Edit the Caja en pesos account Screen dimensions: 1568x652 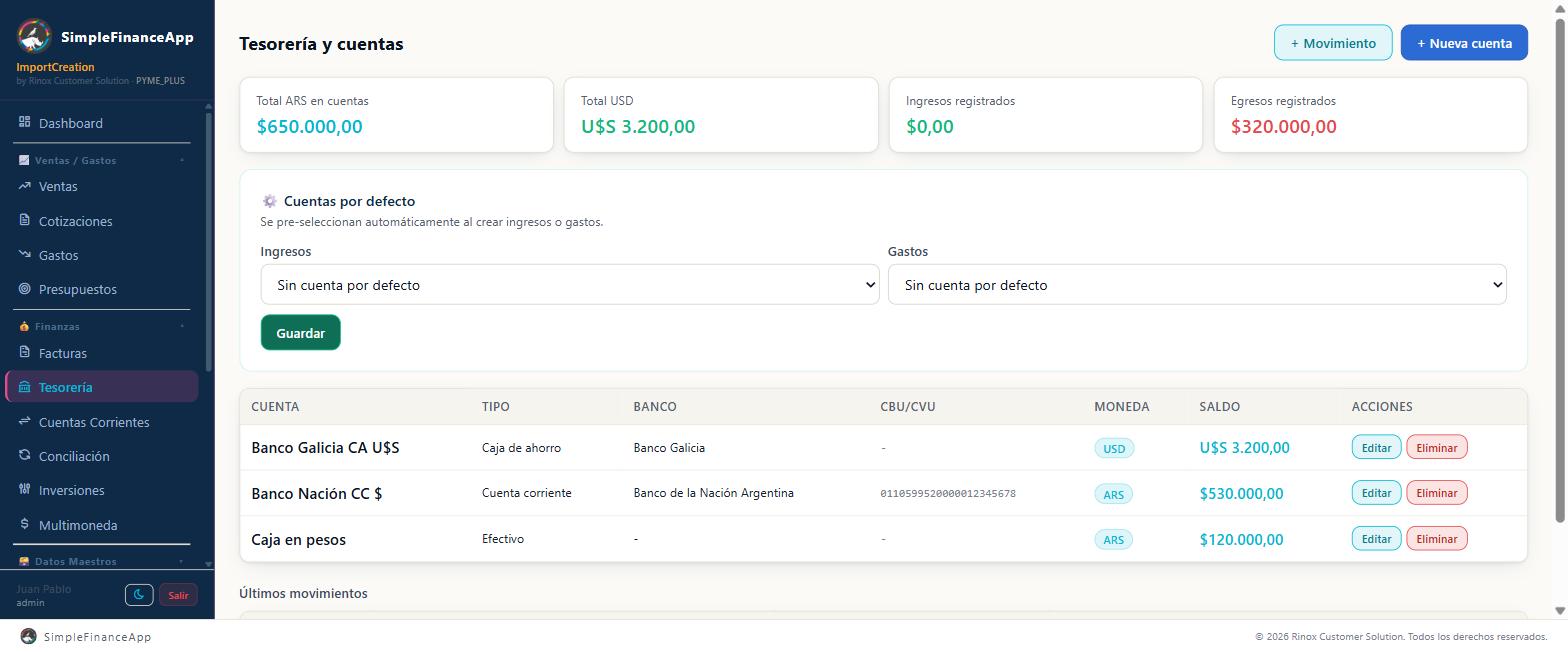pyautogui.click(x=1376, y=539)
